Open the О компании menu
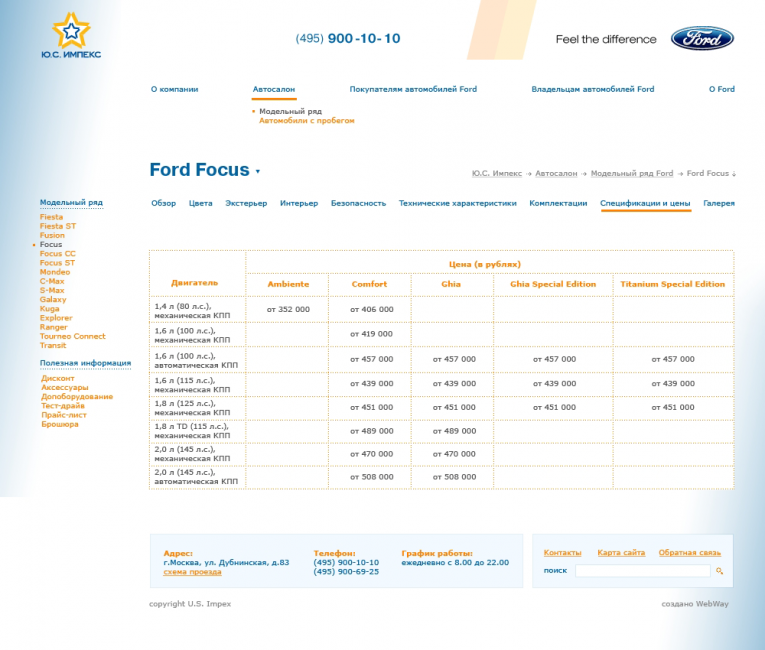Viewport: 765px width, 650px height. [174, 89]
